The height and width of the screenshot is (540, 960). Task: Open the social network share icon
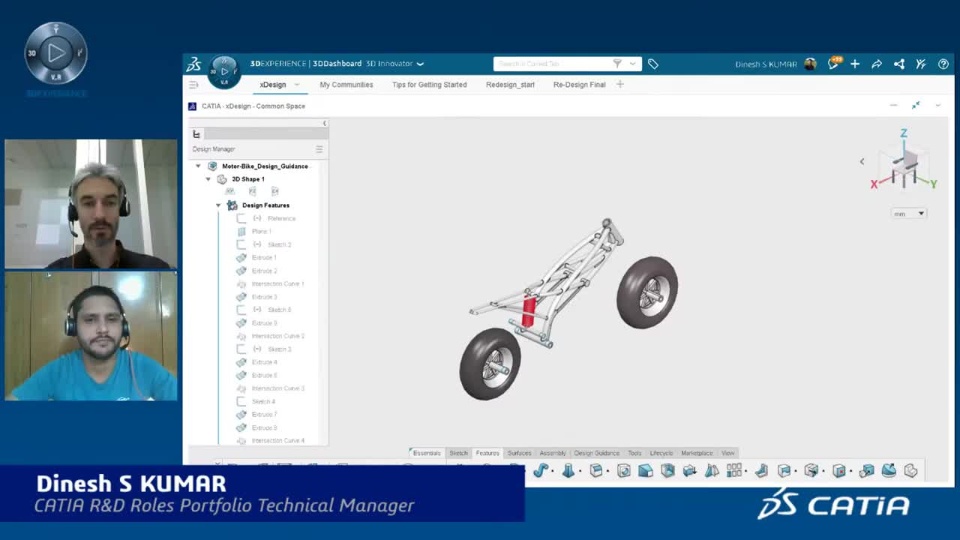tap(899, 64)
